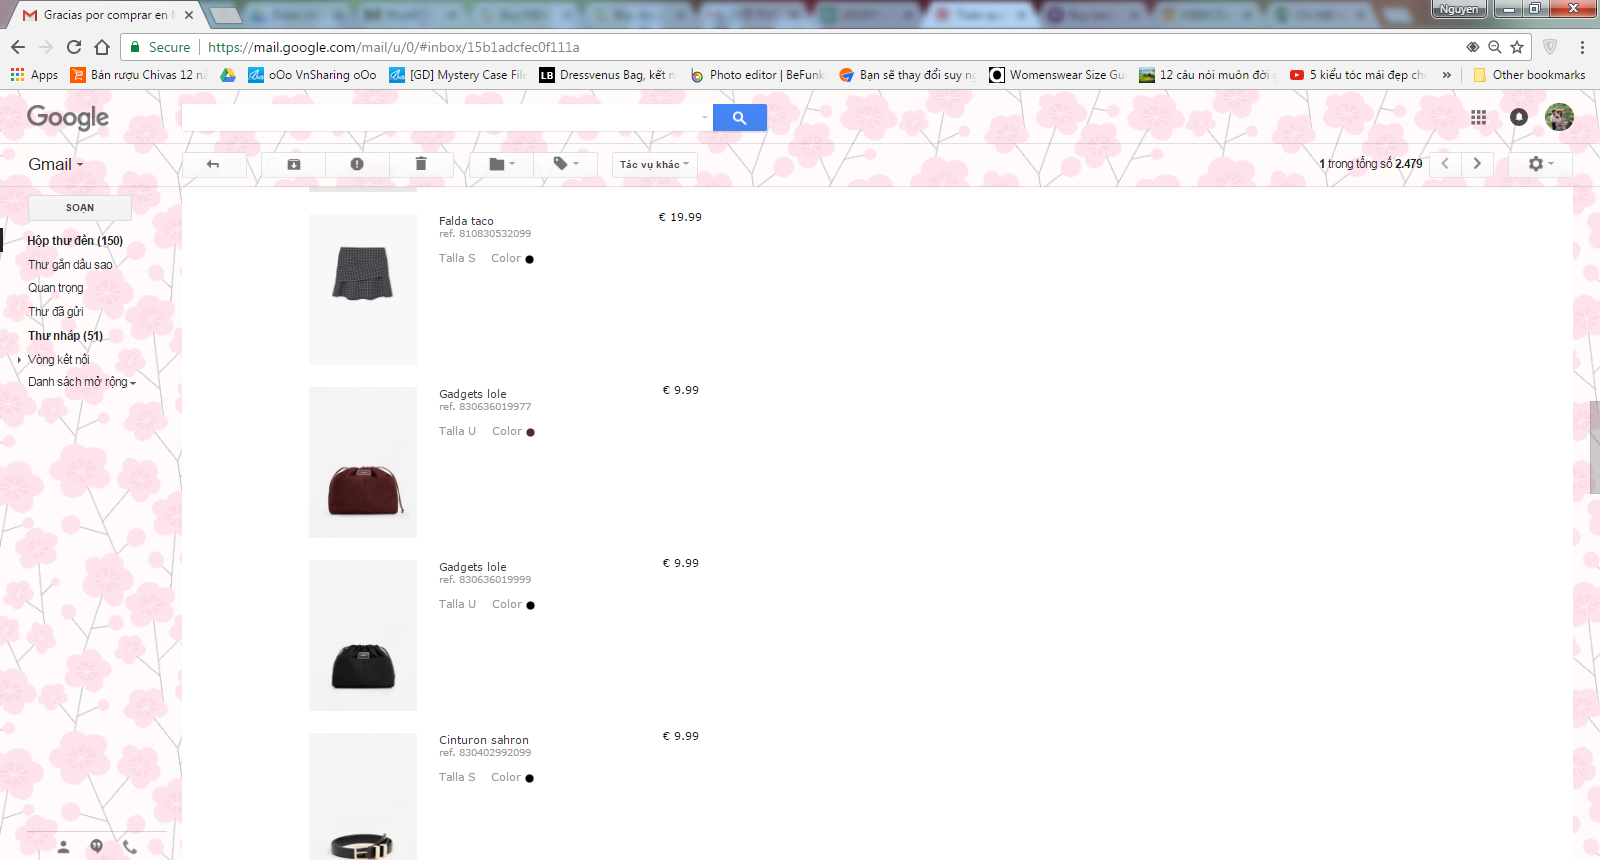Delete the email with the trash icon
This screenshot has height=860, width=1600.
click(421, 164)
